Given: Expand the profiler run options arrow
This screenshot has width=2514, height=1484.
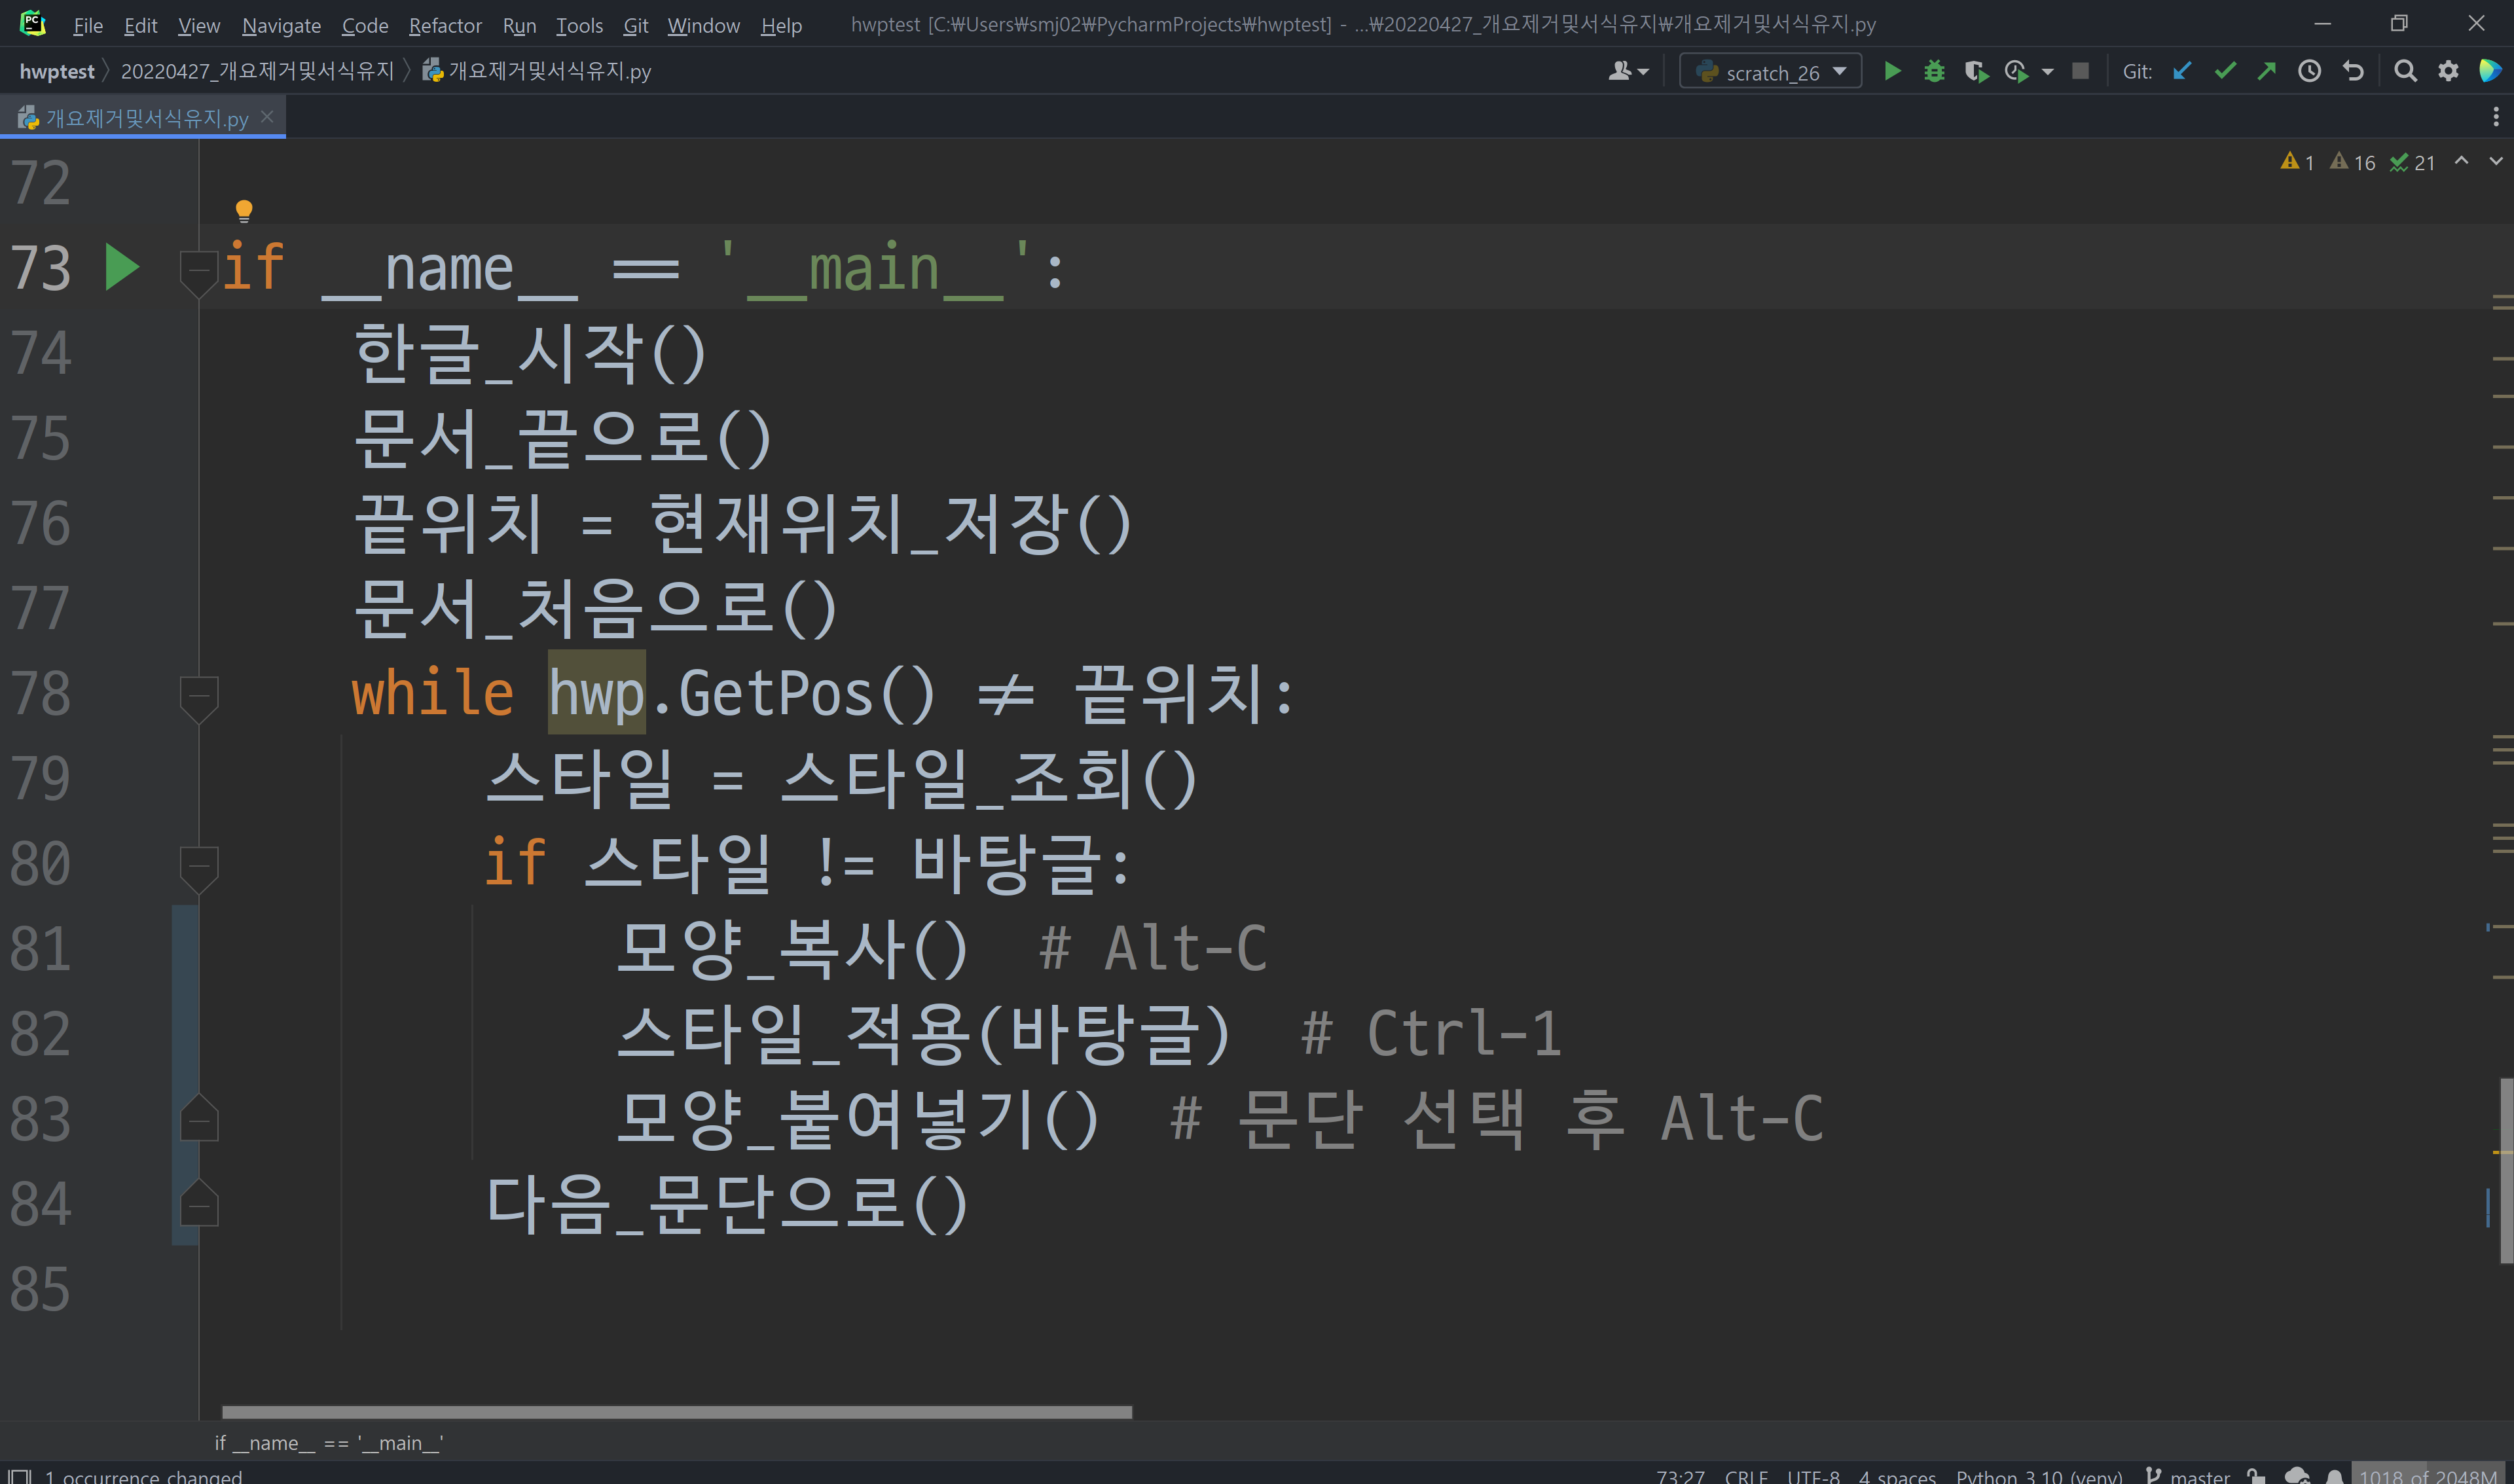Looking at the screenshot, I should point(2047,71).
